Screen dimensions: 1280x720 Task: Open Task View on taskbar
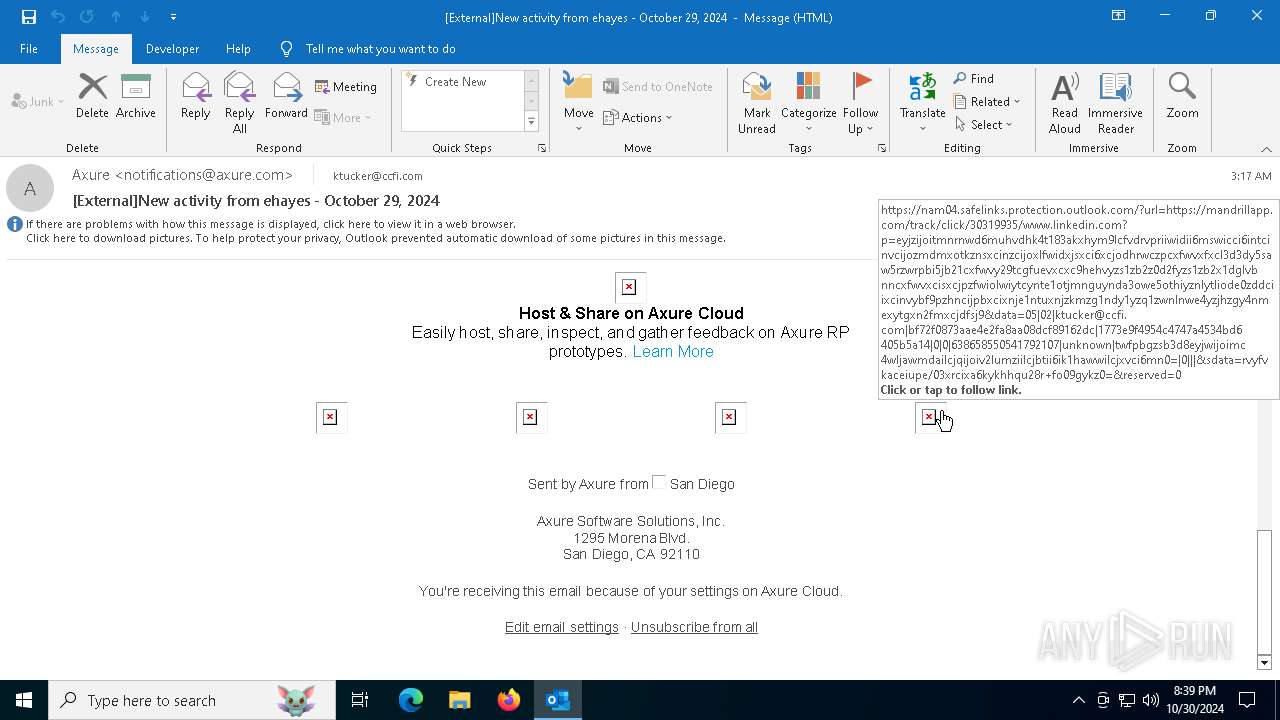click(360, 700)
